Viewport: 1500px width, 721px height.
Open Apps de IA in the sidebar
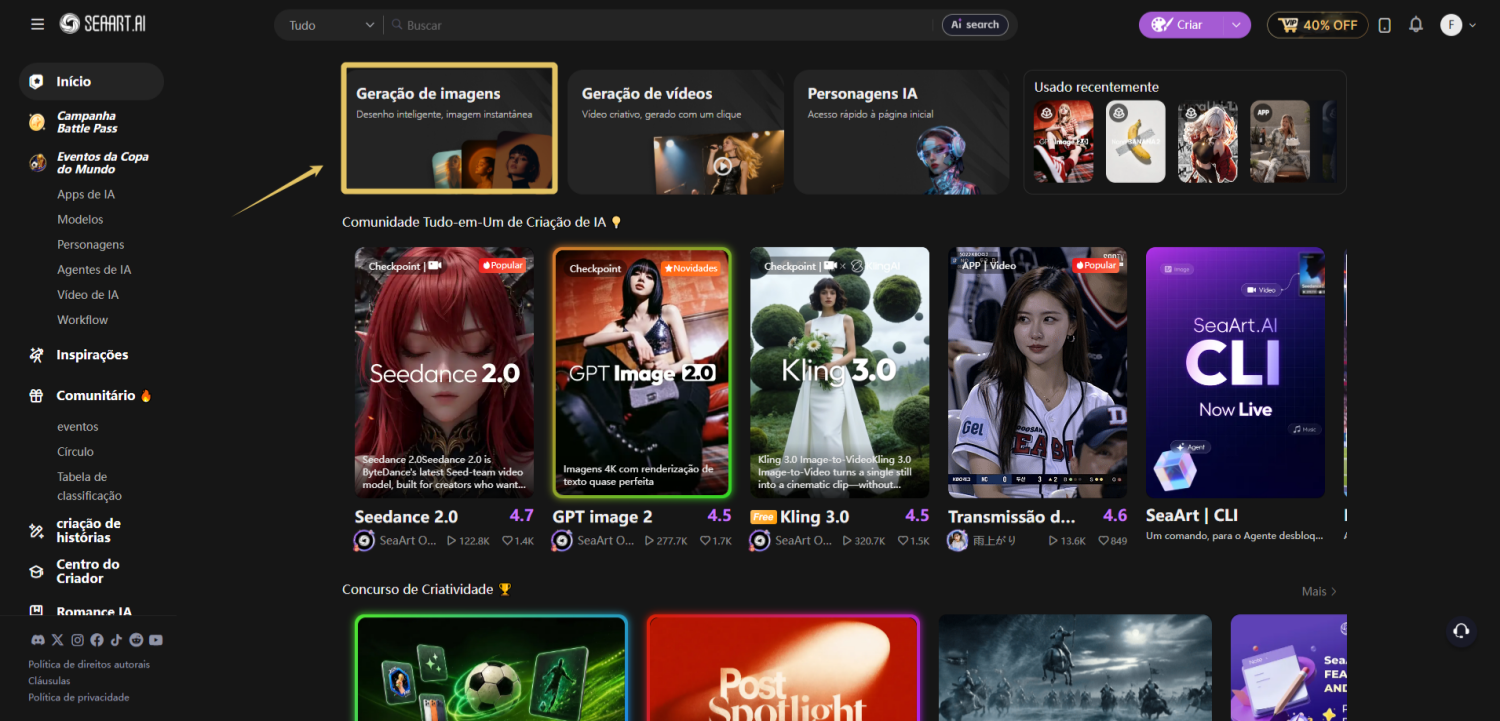click(x=86, y=194)
